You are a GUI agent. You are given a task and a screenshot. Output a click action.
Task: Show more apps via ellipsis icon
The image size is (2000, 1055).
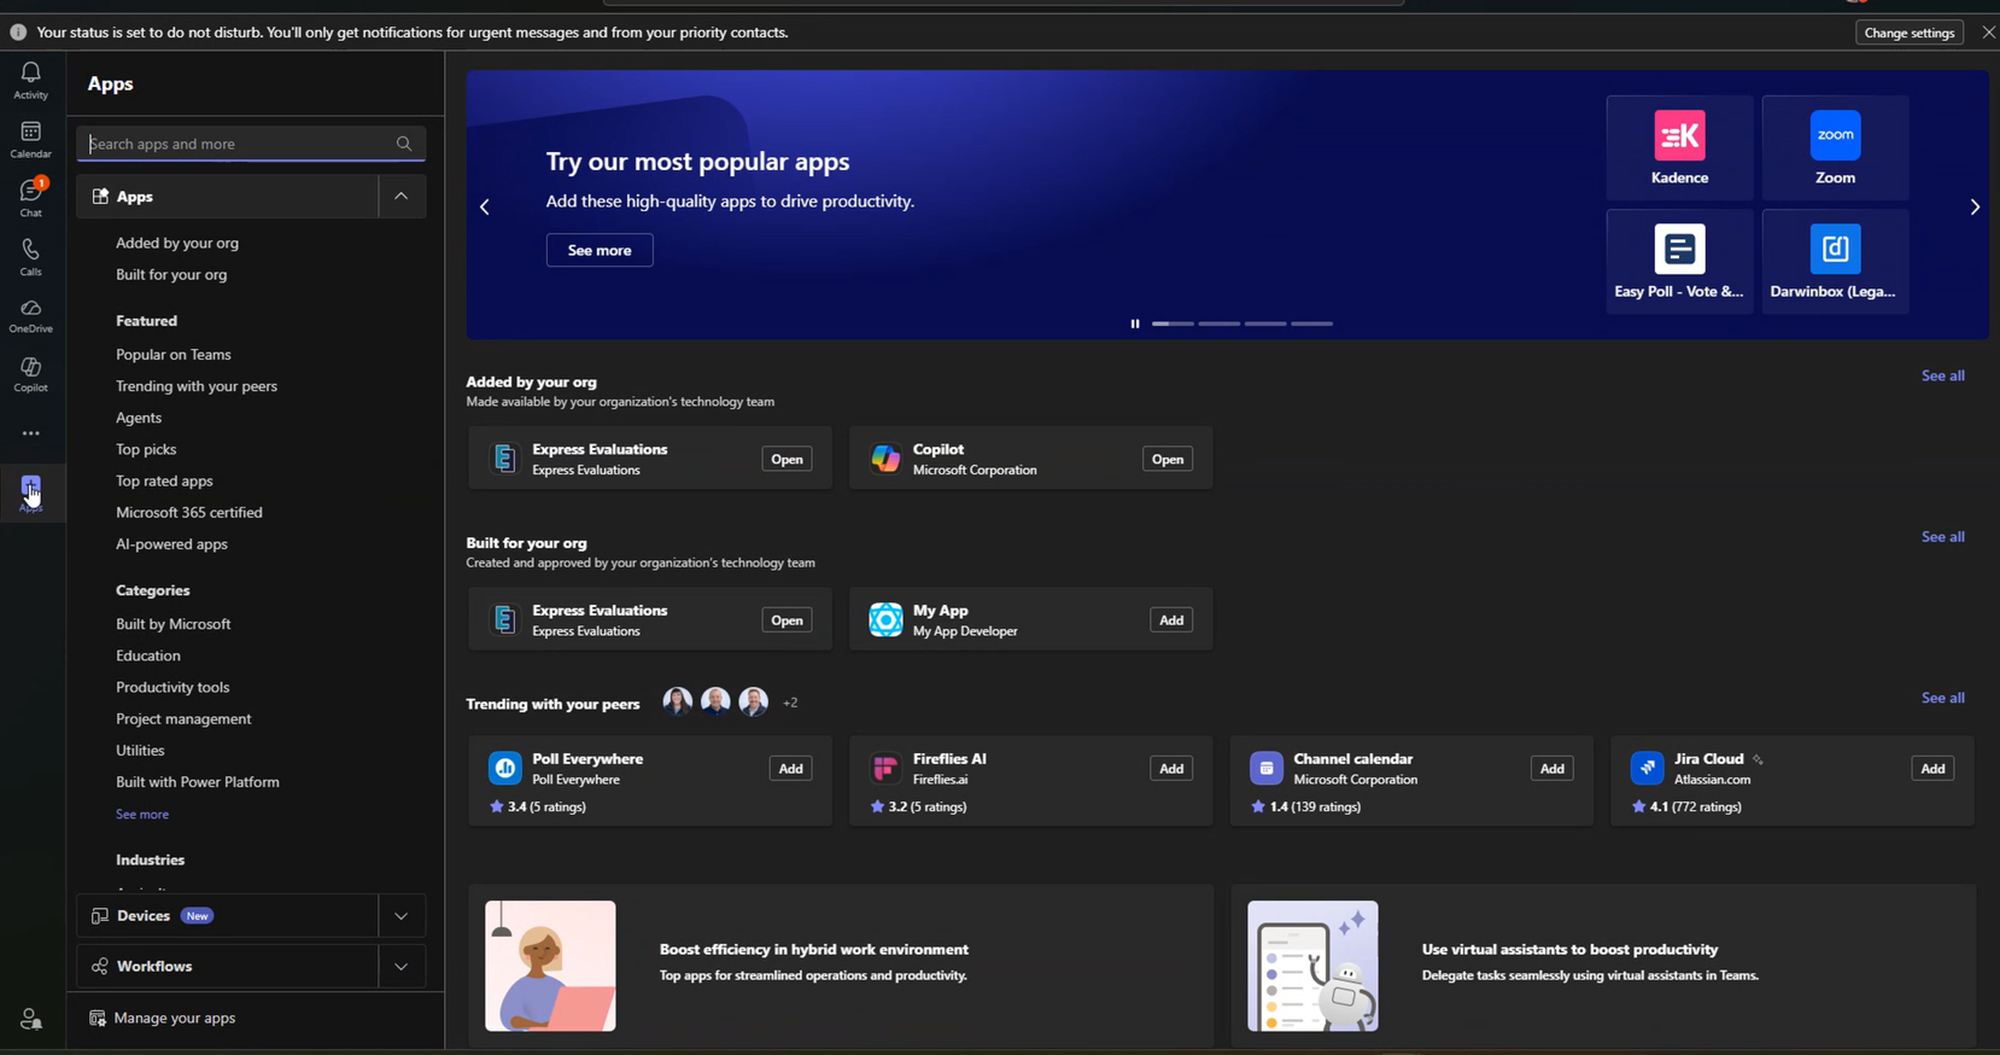click(31, 433)
